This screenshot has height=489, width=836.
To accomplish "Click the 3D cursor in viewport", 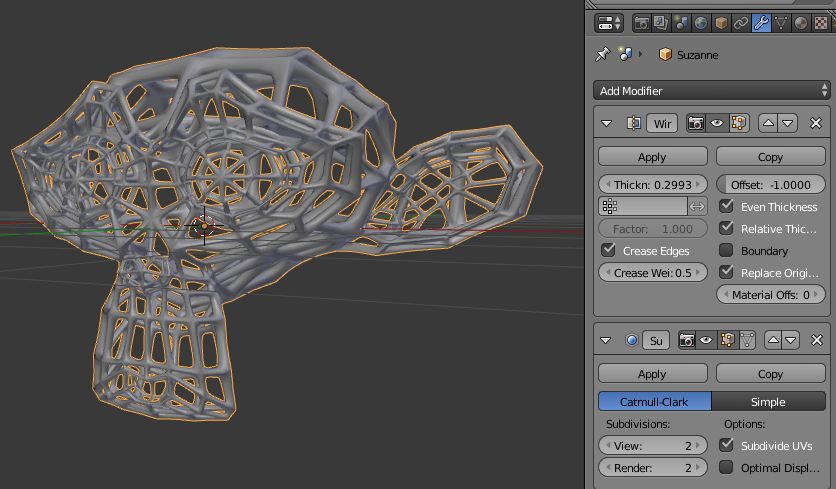I will pos(204,227).
